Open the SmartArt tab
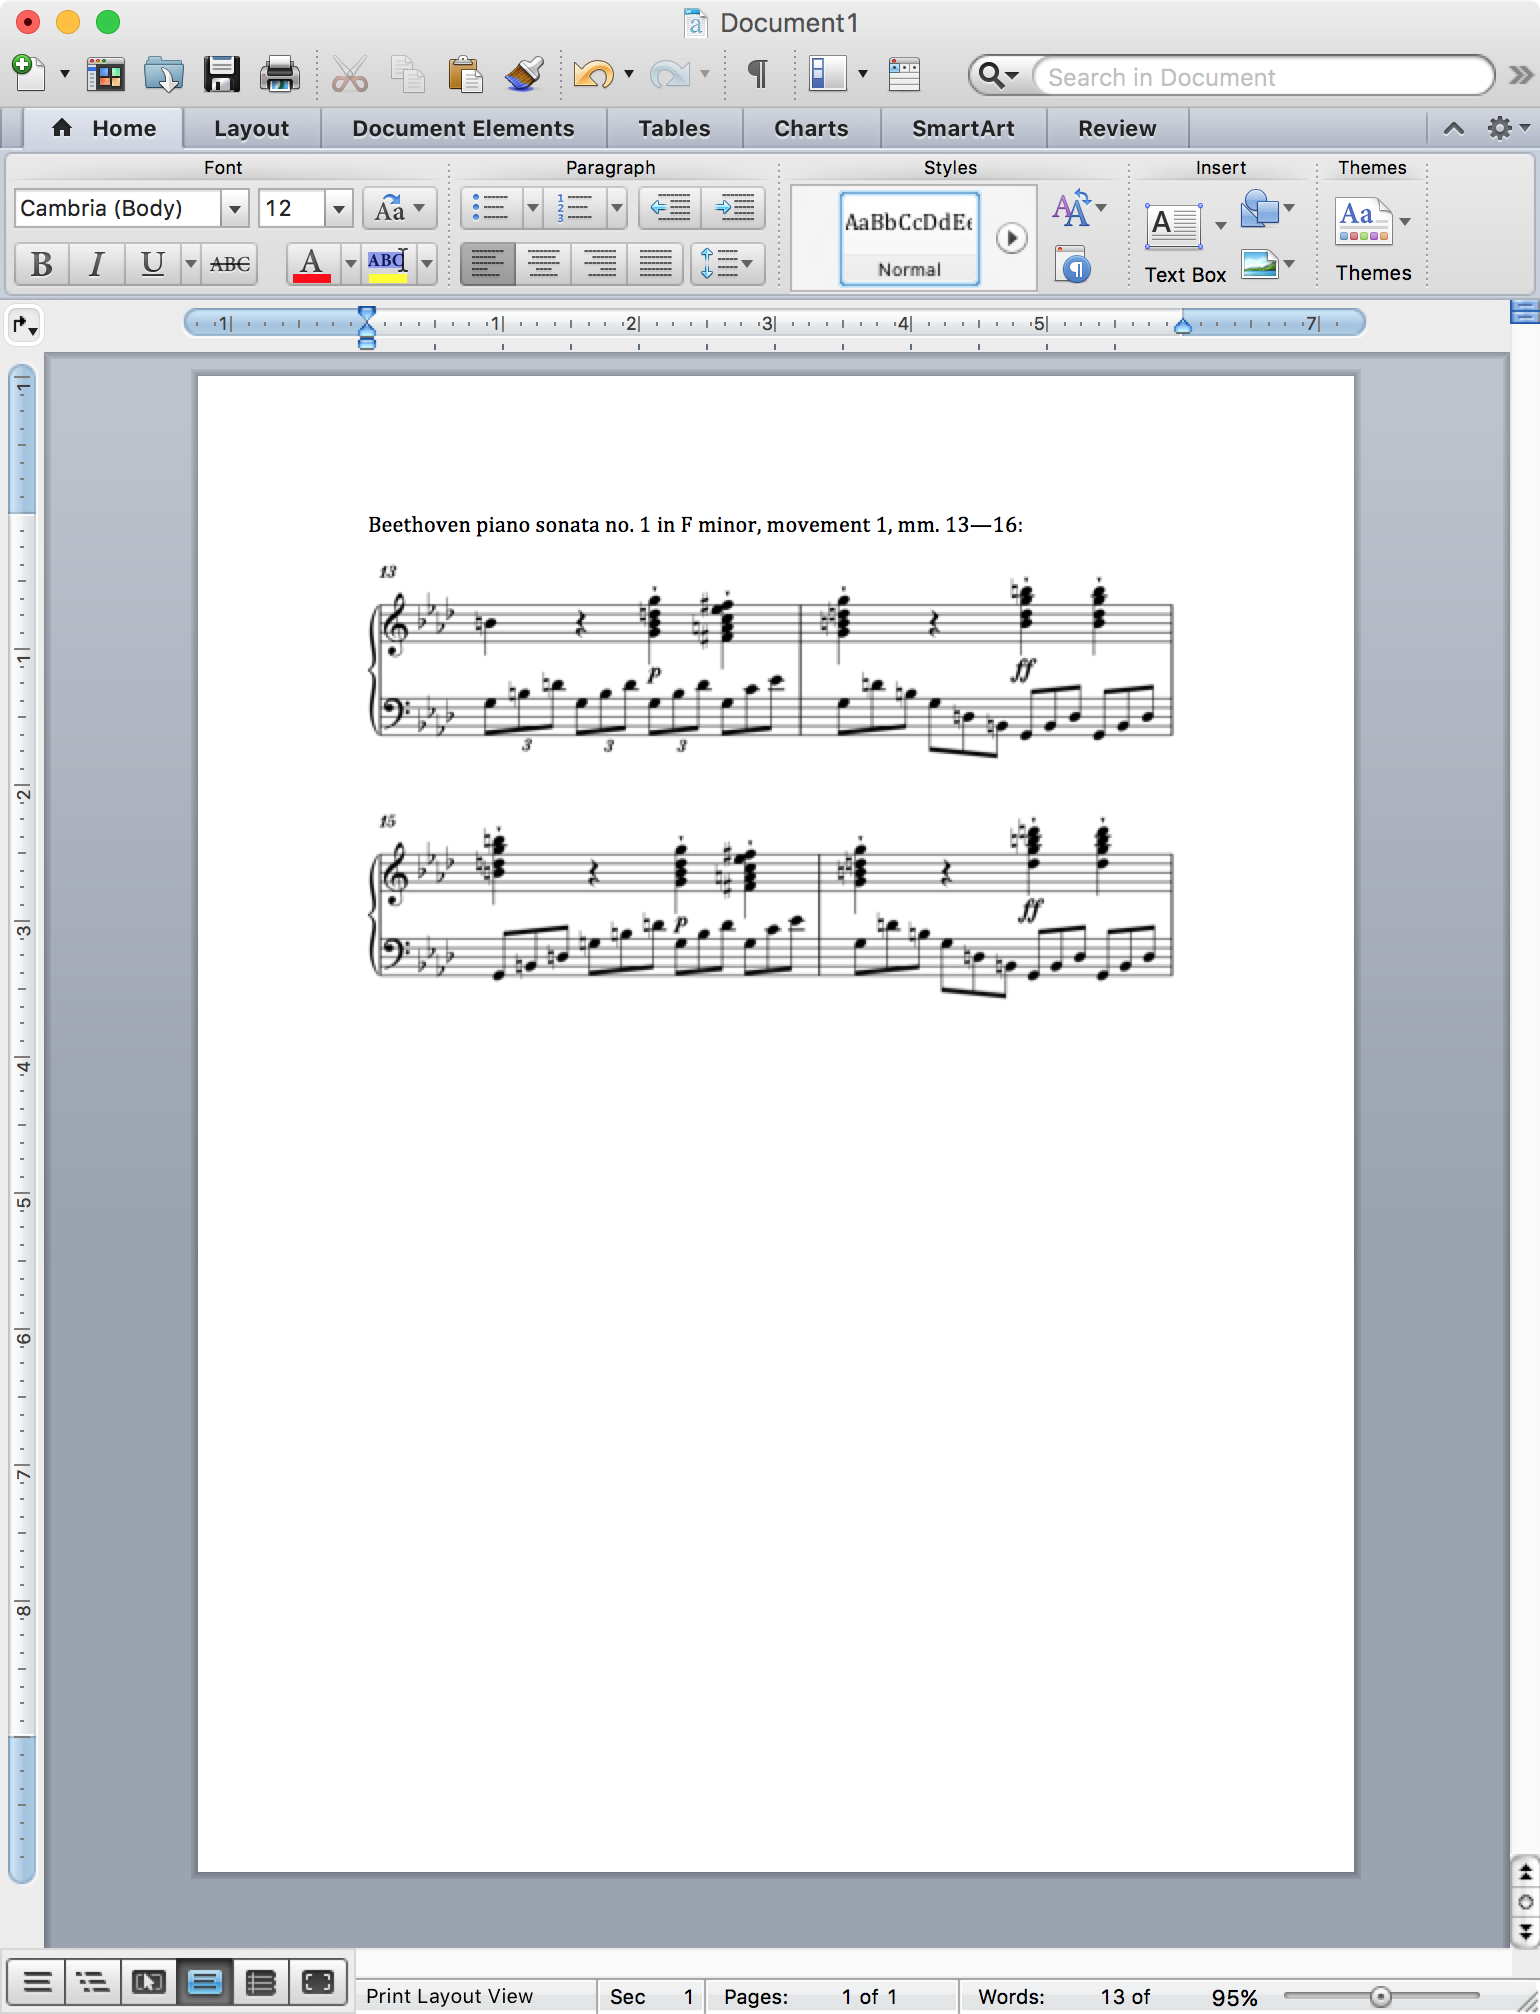 point(963,128)
